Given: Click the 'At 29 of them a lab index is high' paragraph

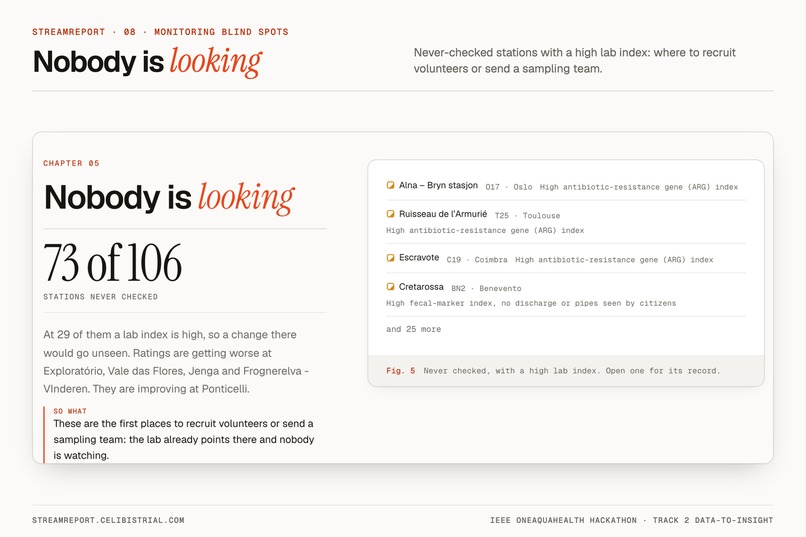Looking at the screenshot, I should [x=176, y=362].
